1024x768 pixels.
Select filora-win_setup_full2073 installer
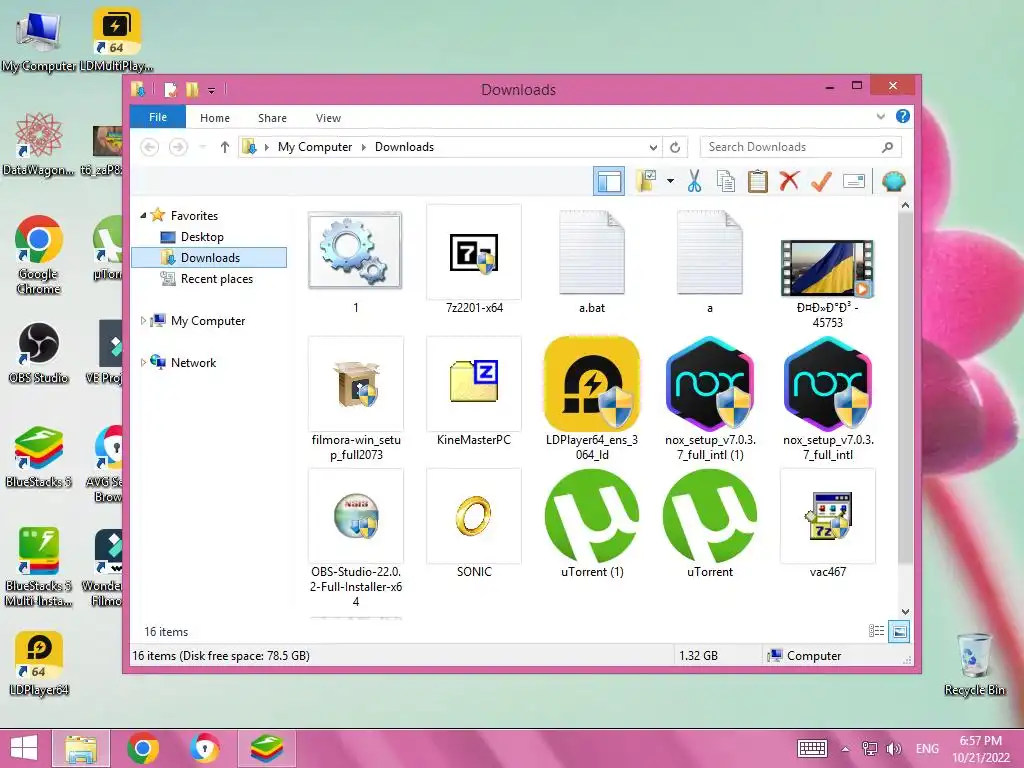[356, 399]
